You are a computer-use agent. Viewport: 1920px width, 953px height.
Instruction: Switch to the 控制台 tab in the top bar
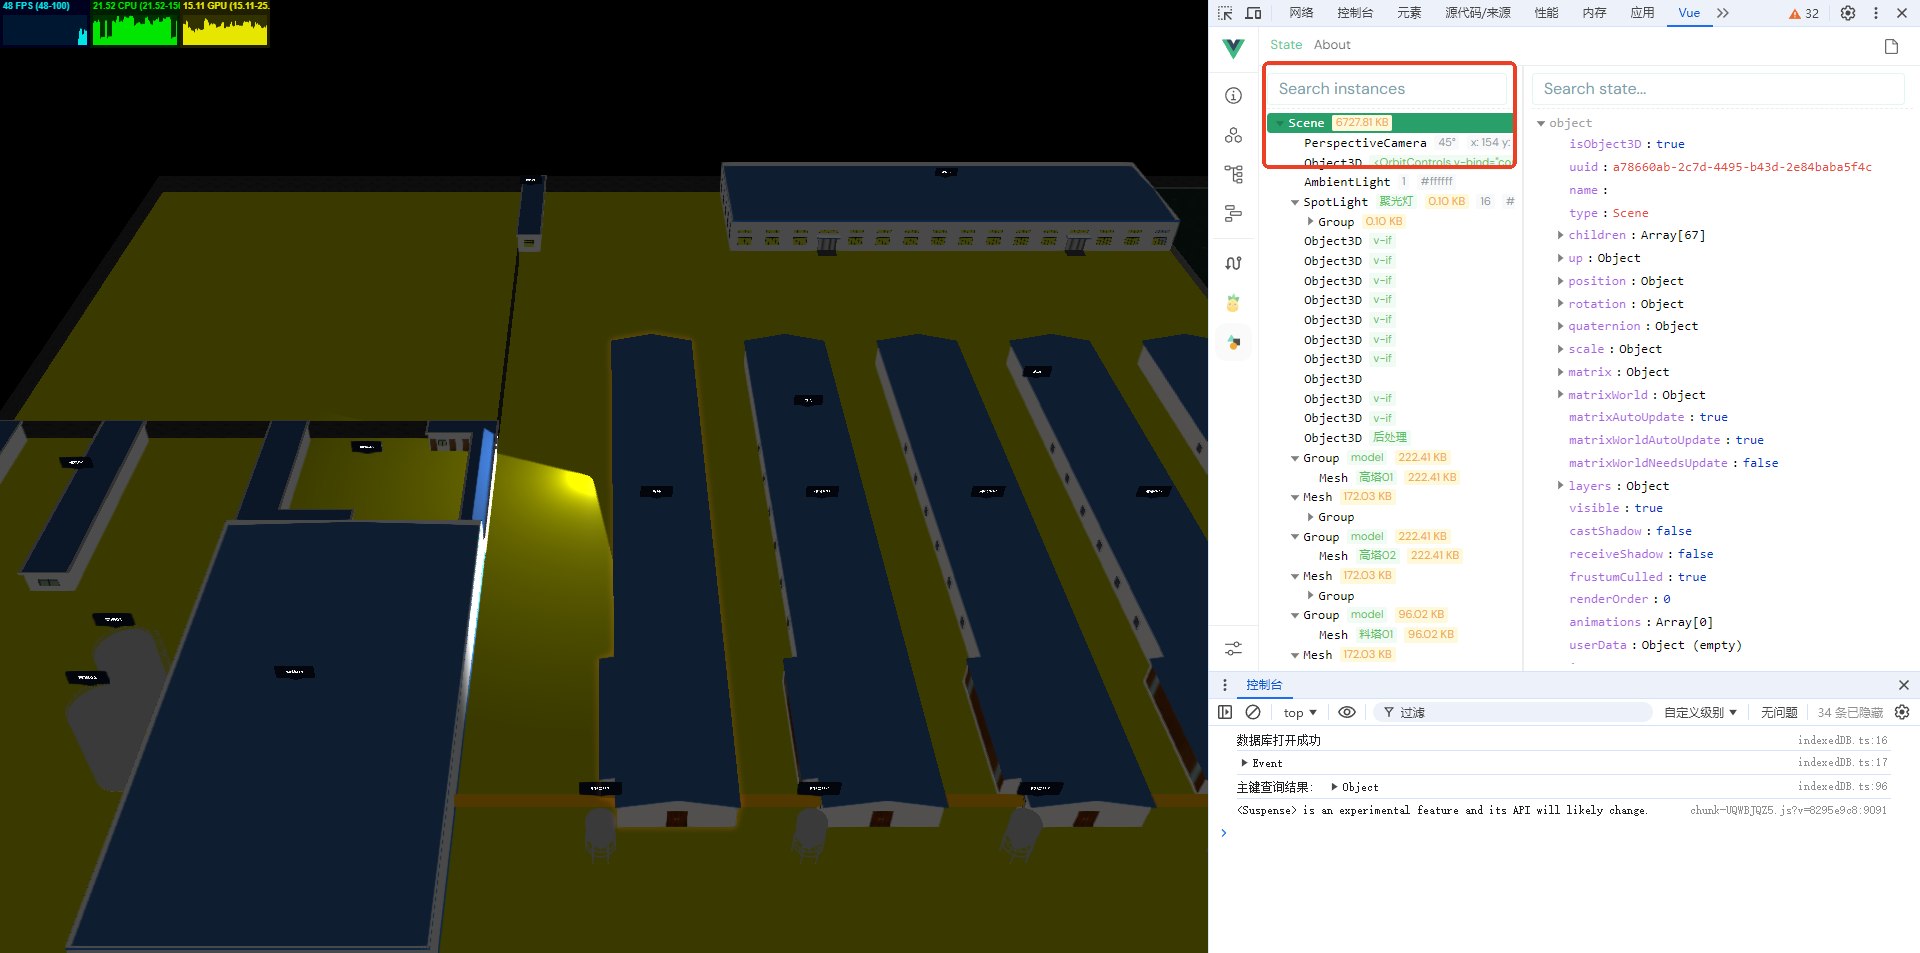[1355, 13]
